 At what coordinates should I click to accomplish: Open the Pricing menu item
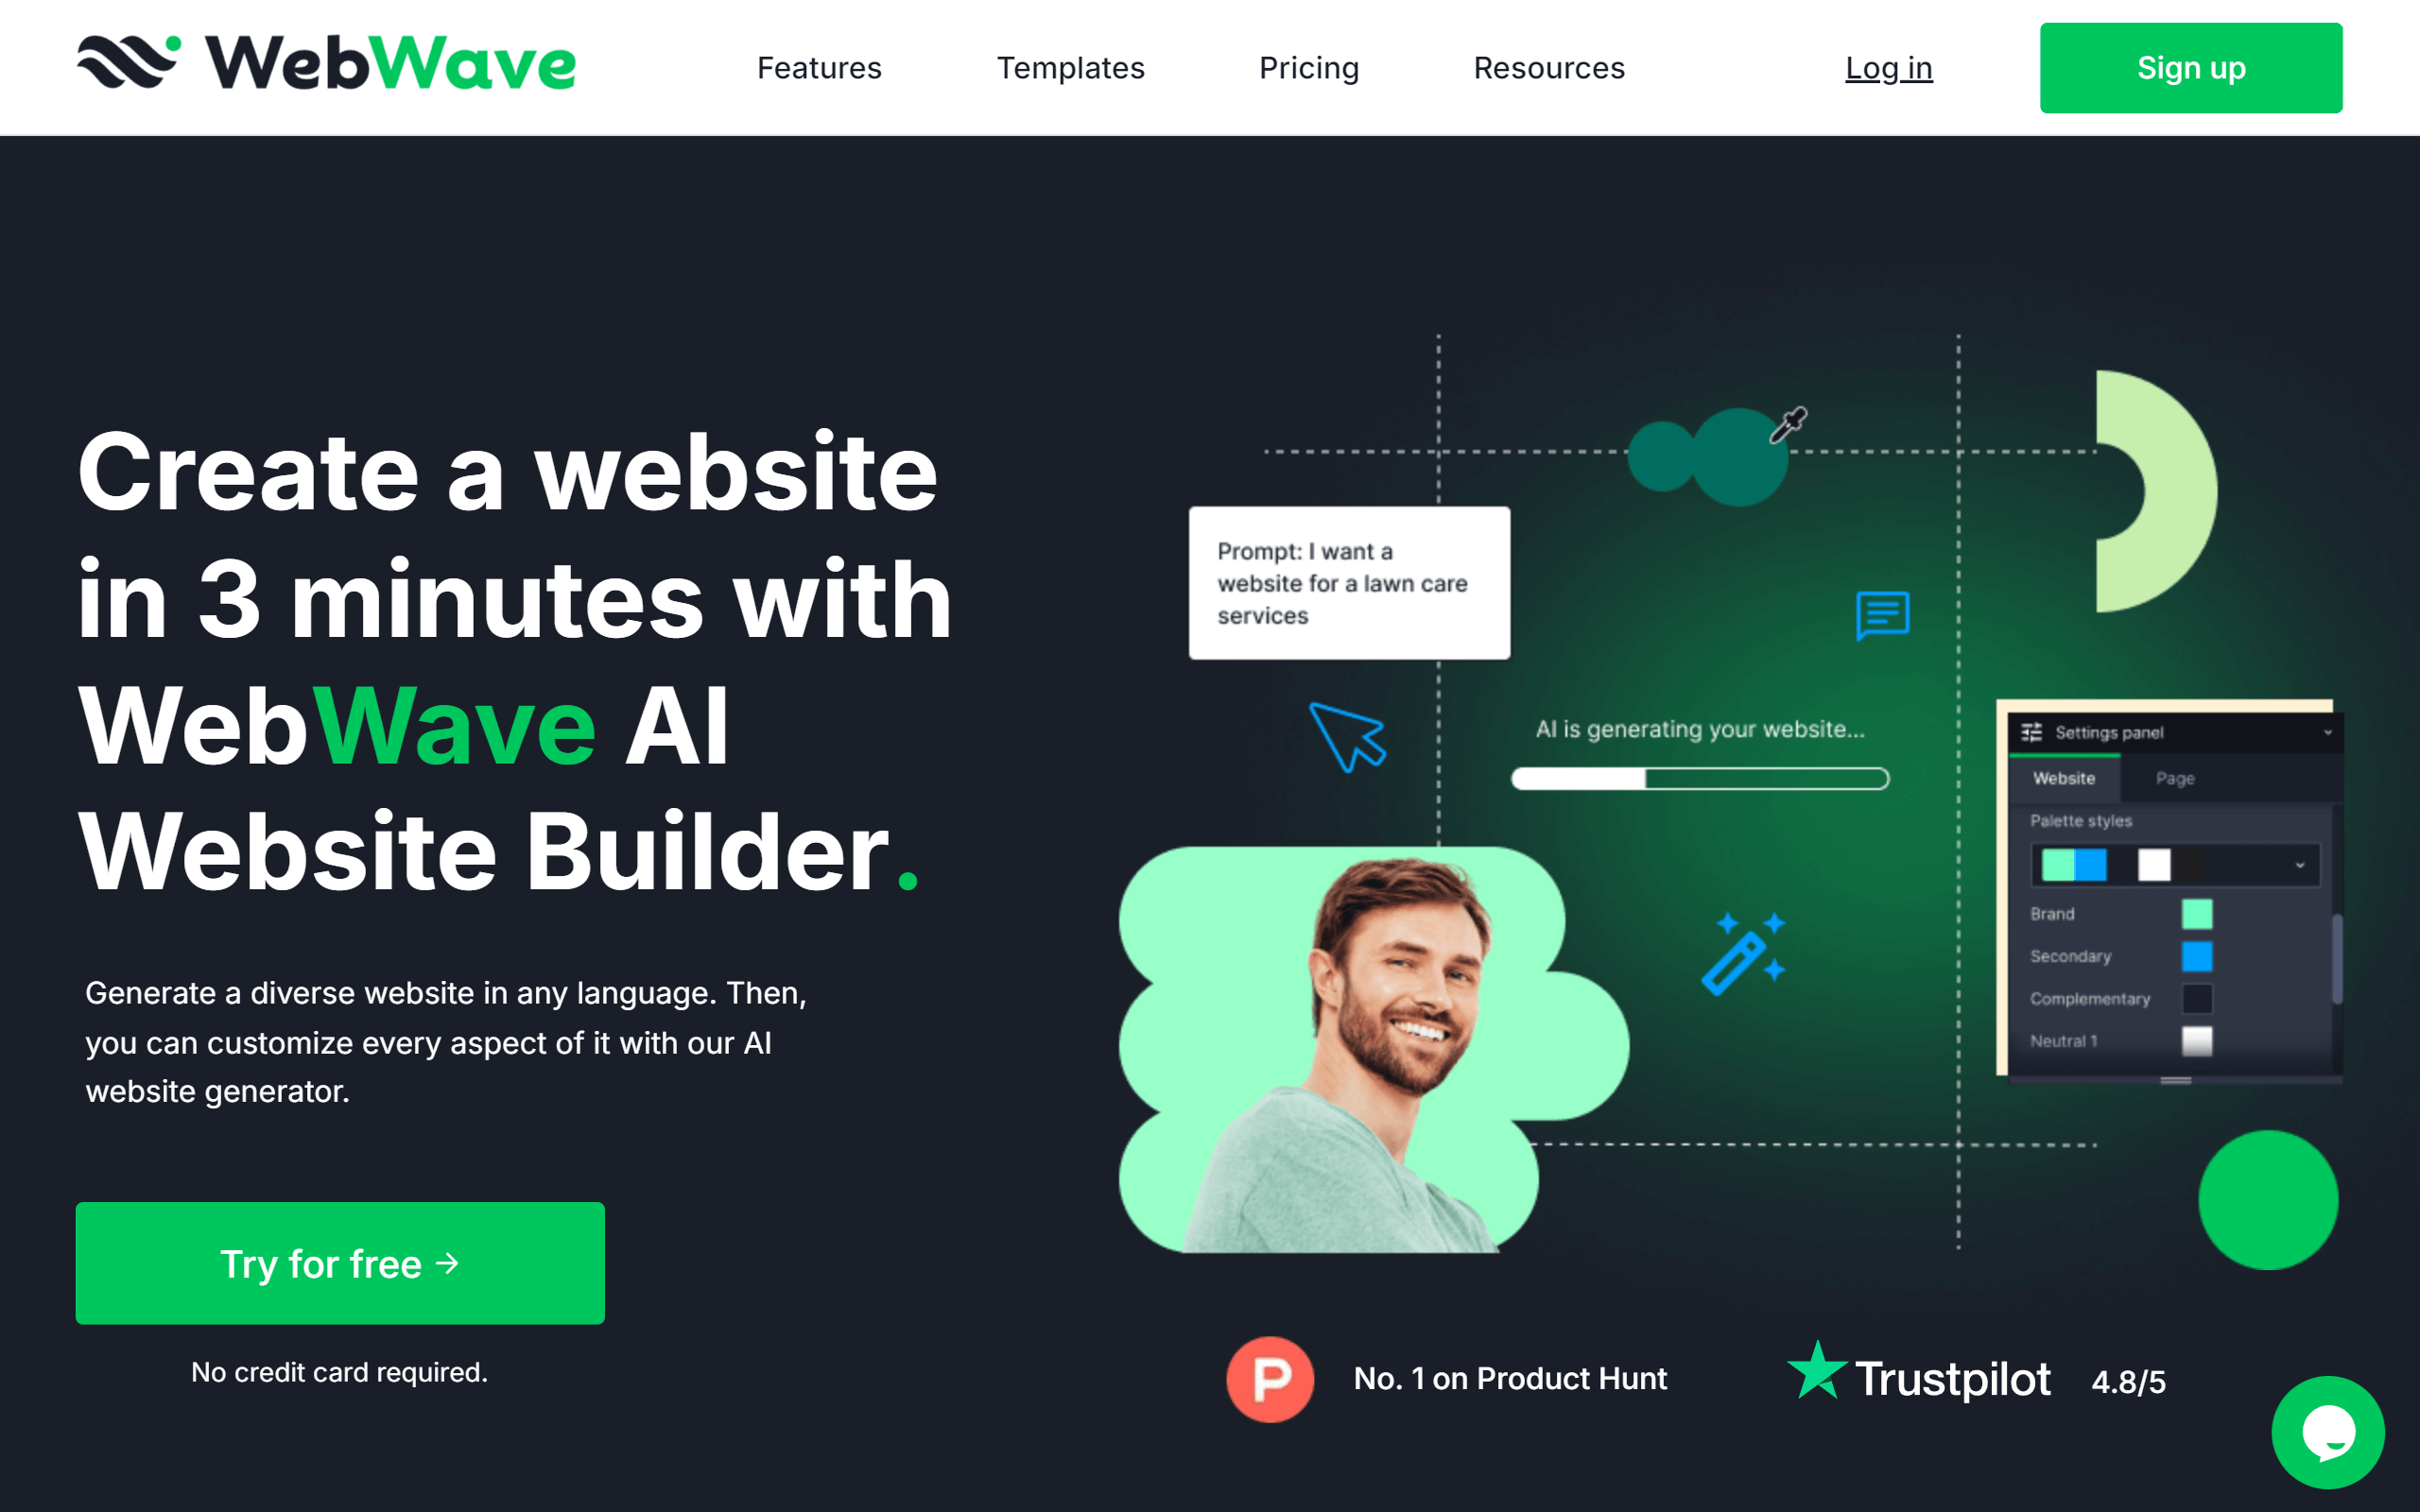pos(1310,66)
